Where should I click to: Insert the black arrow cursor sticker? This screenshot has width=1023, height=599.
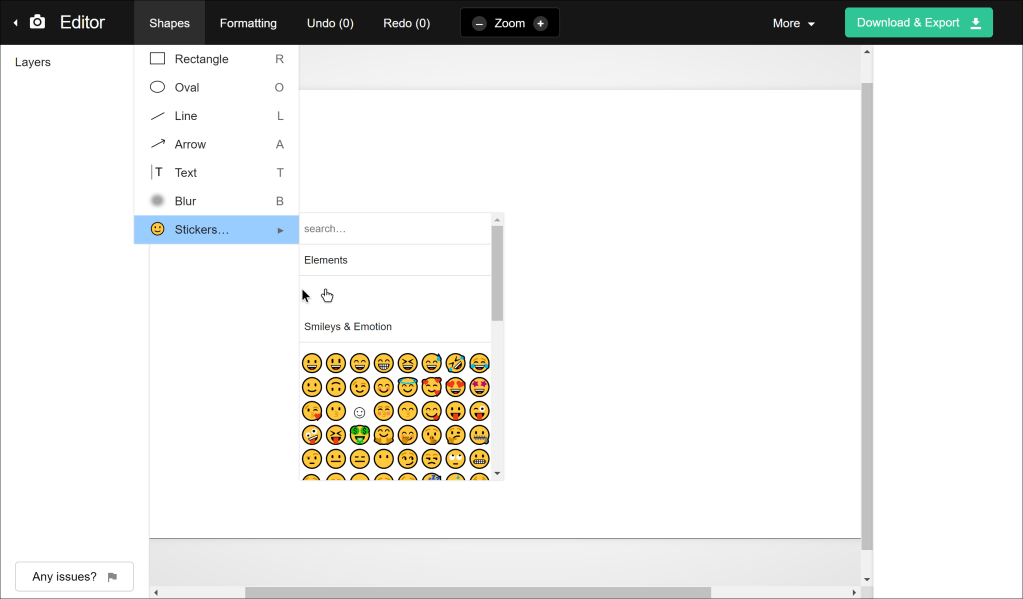[306, 295]
